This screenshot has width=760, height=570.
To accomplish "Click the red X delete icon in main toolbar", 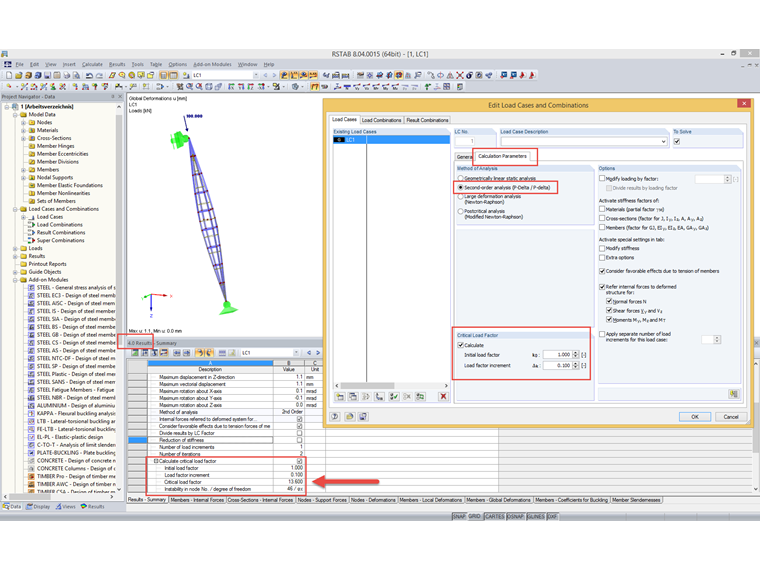I will coord(459,75).
